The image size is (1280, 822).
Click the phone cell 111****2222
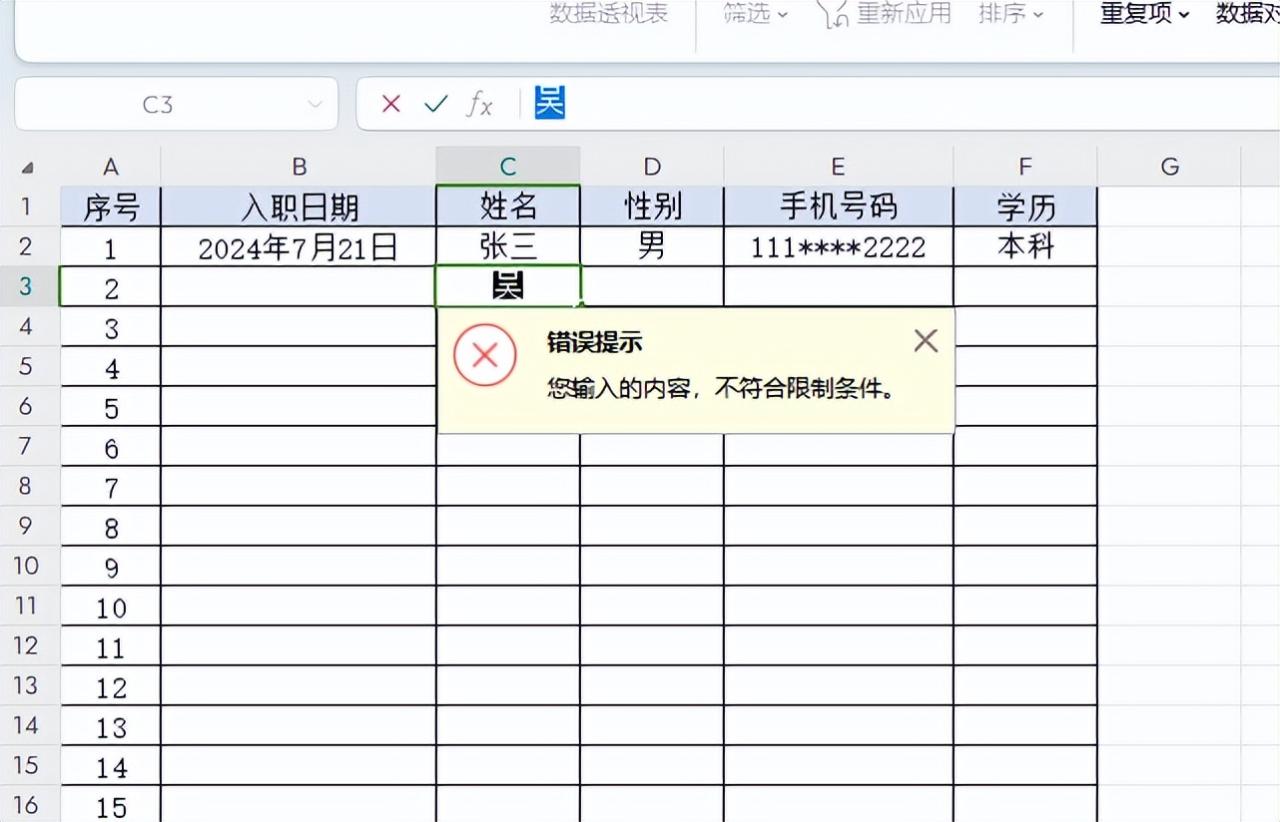click(x=838, y=247)
